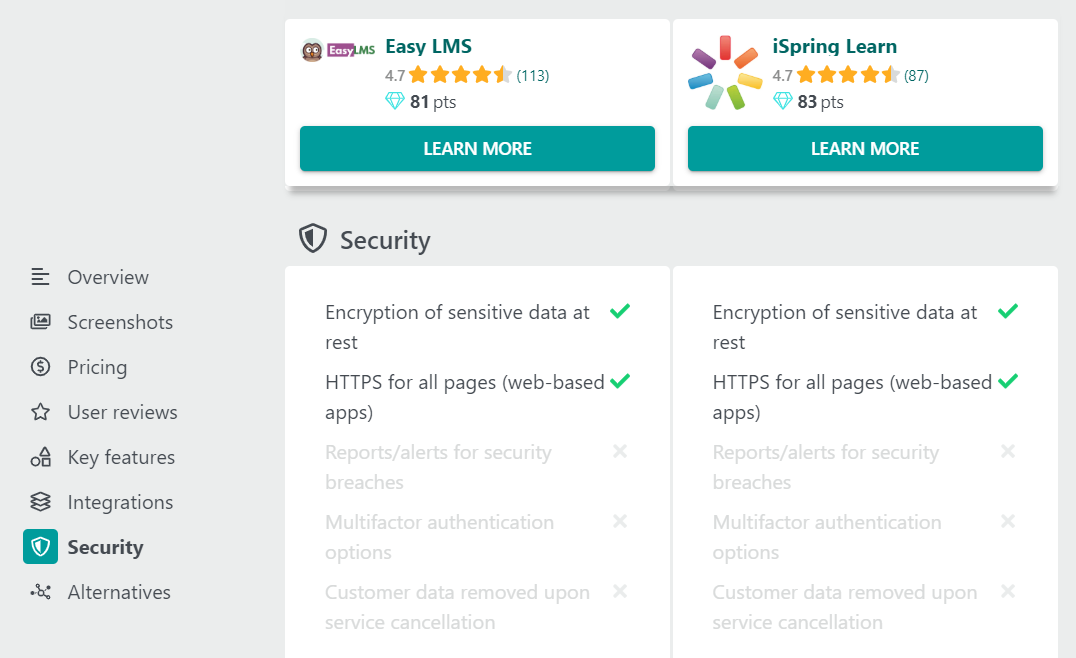Click iSpring 'HTTPS for all pages' text
1076x658 pixels.
852,397
